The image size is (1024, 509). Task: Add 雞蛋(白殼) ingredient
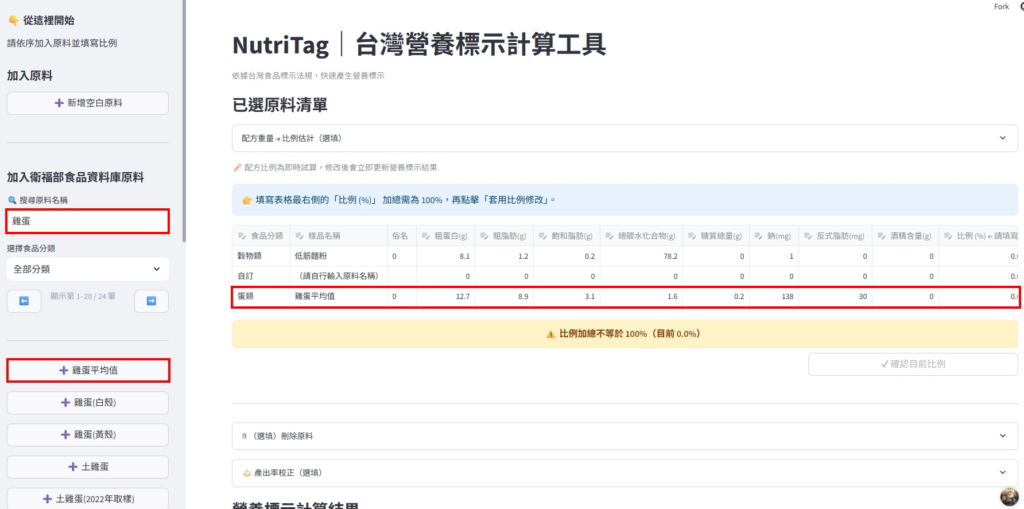[88, 402]
